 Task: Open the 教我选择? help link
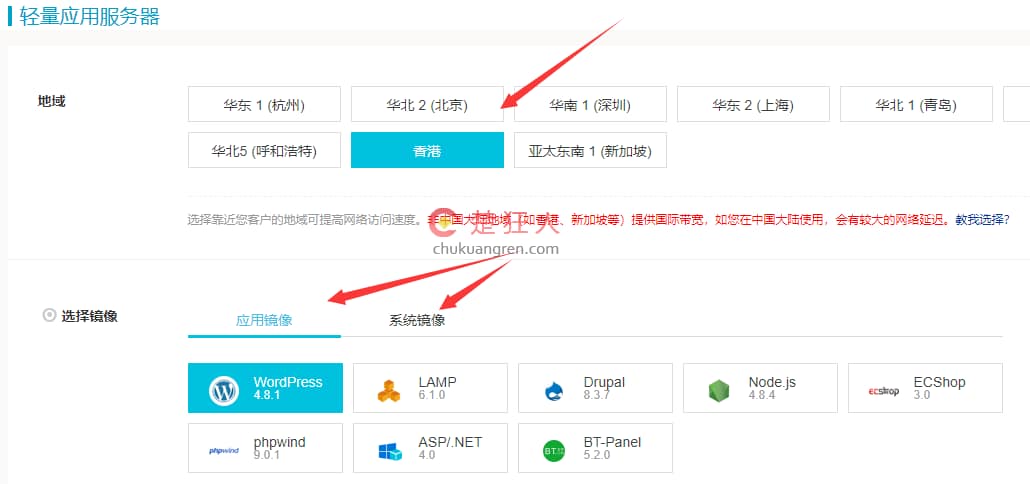tap(982, 220)
